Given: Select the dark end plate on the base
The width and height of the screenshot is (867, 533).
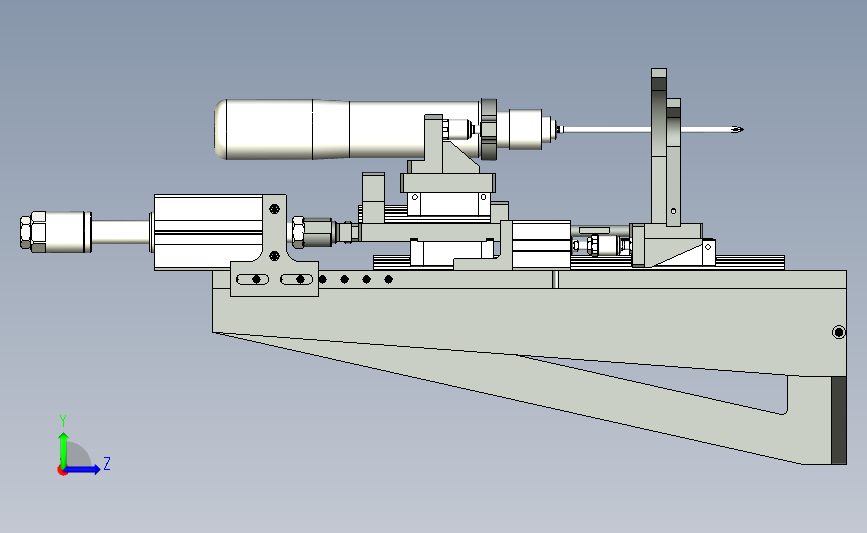Looking at the screenshot, I should [839, 420].
